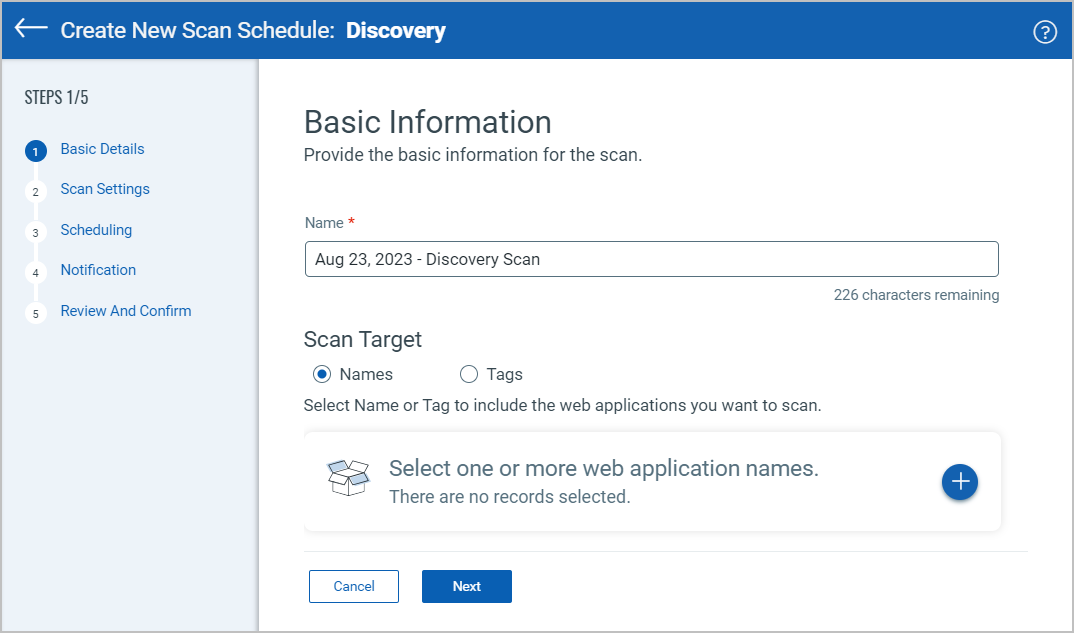The image size is (1074, 633).
Task: Click the step 1 numbered circle
Action: coord(35,149)
